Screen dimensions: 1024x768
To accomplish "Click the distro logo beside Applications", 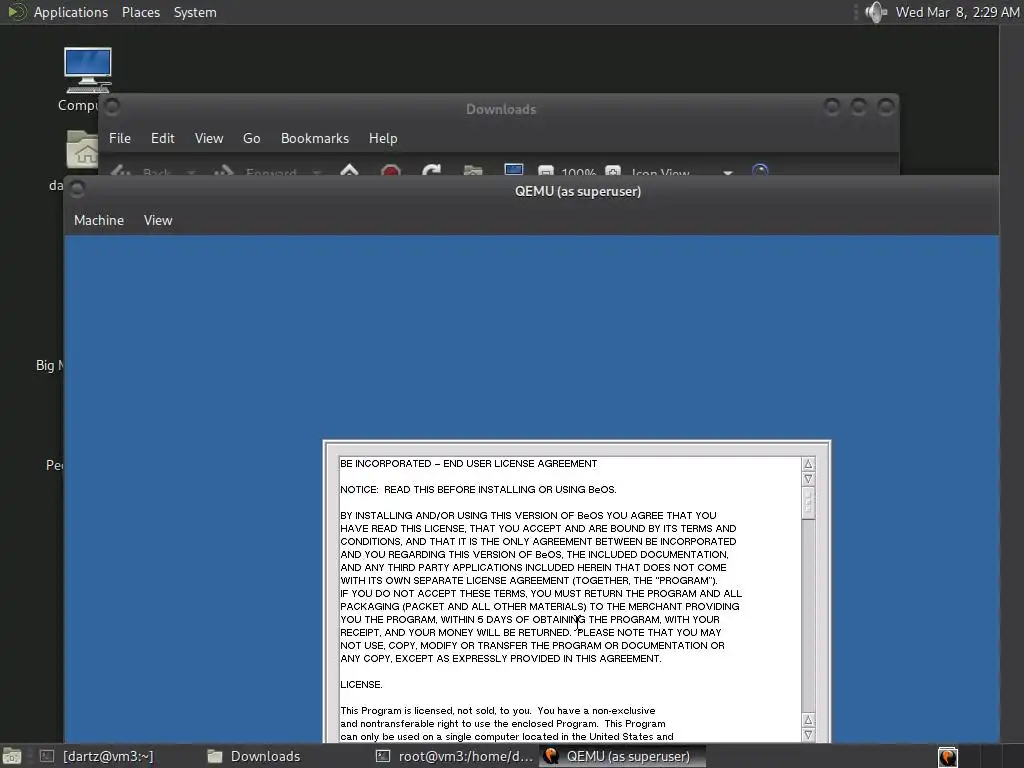I will pos(16,12).
